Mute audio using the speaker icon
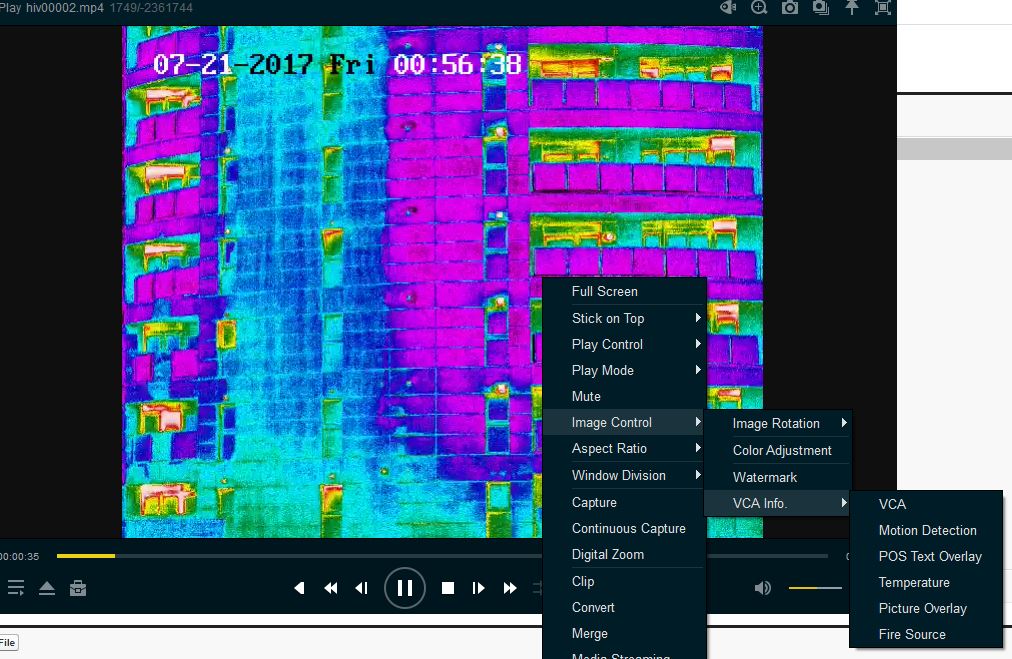 763,588
